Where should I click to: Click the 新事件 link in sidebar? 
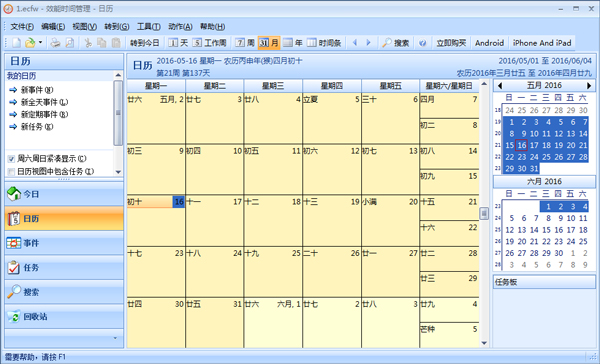[x=37, y=90]
